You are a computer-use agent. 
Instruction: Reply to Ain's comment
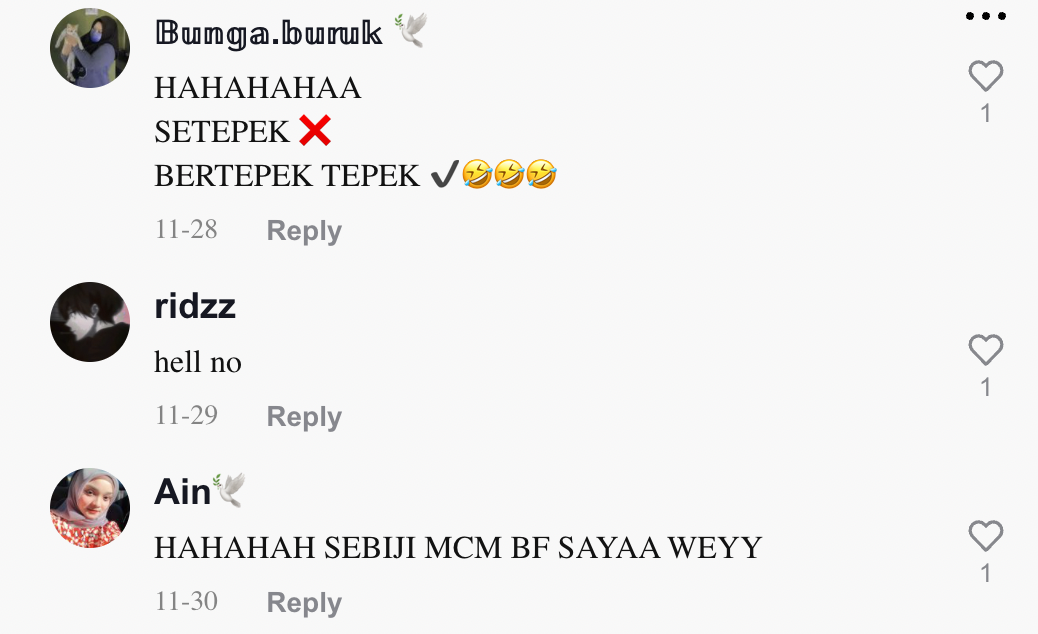304,602
